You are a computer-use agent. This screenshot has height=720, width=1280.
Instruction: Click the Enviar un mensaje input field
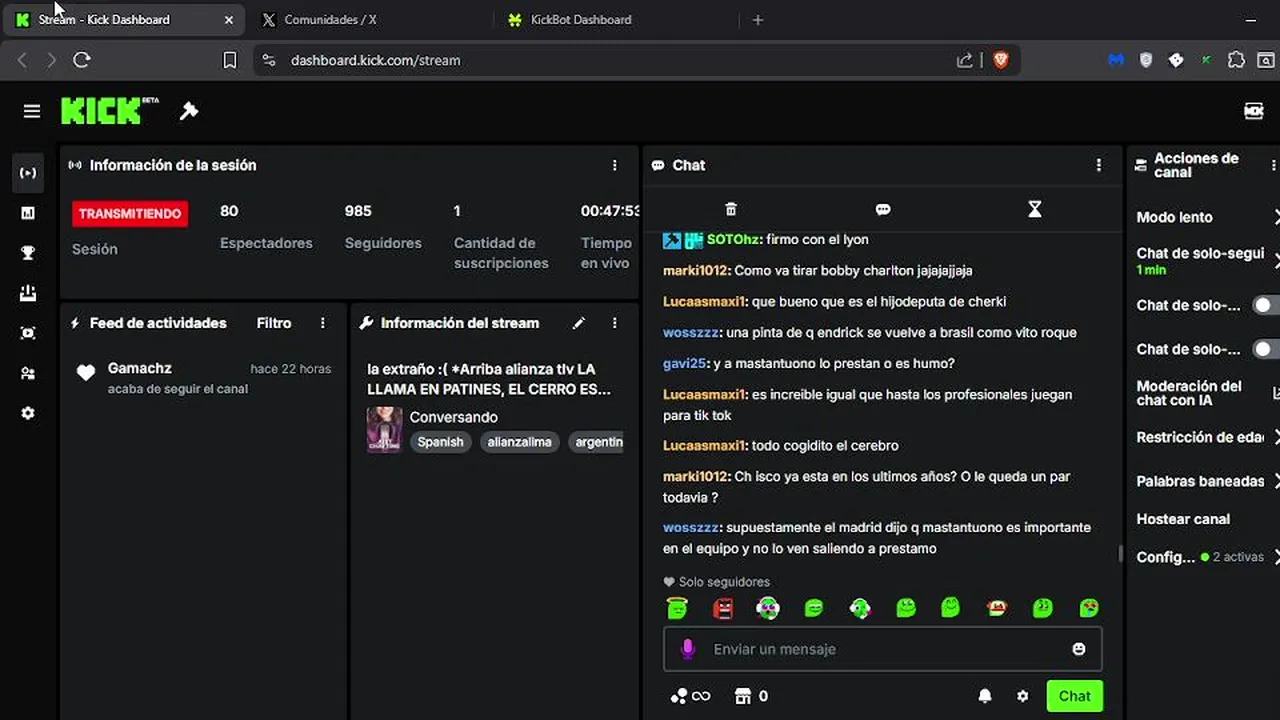click(x=883, y=649)
